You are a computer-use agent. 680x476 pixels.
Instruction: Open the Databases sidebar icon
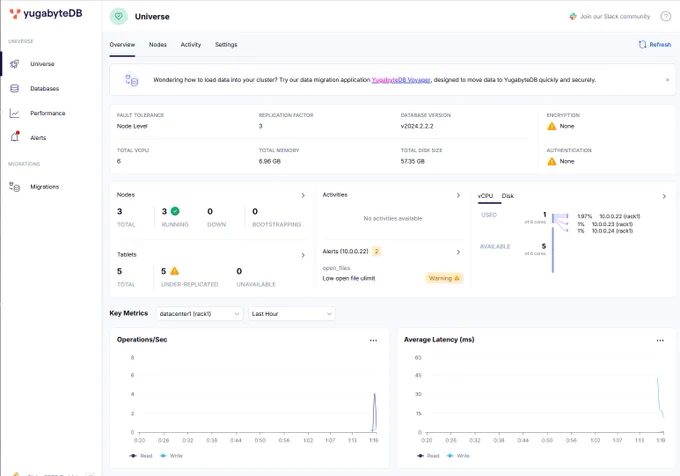coord(14,88)
